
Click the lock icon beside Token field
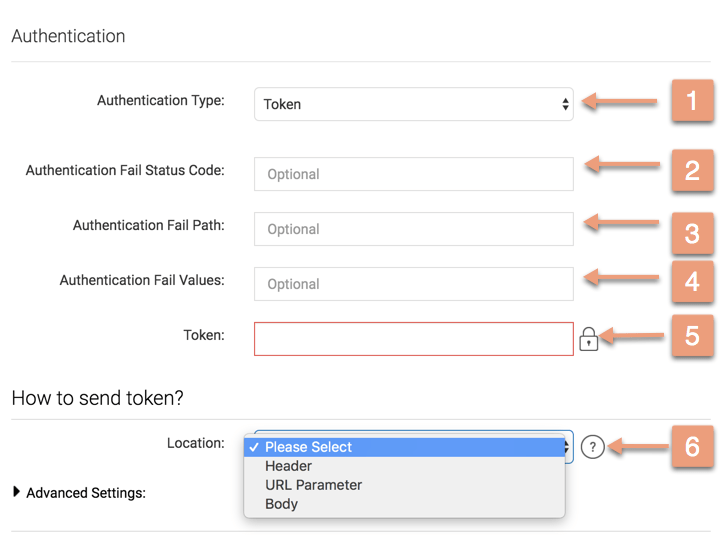588,340
